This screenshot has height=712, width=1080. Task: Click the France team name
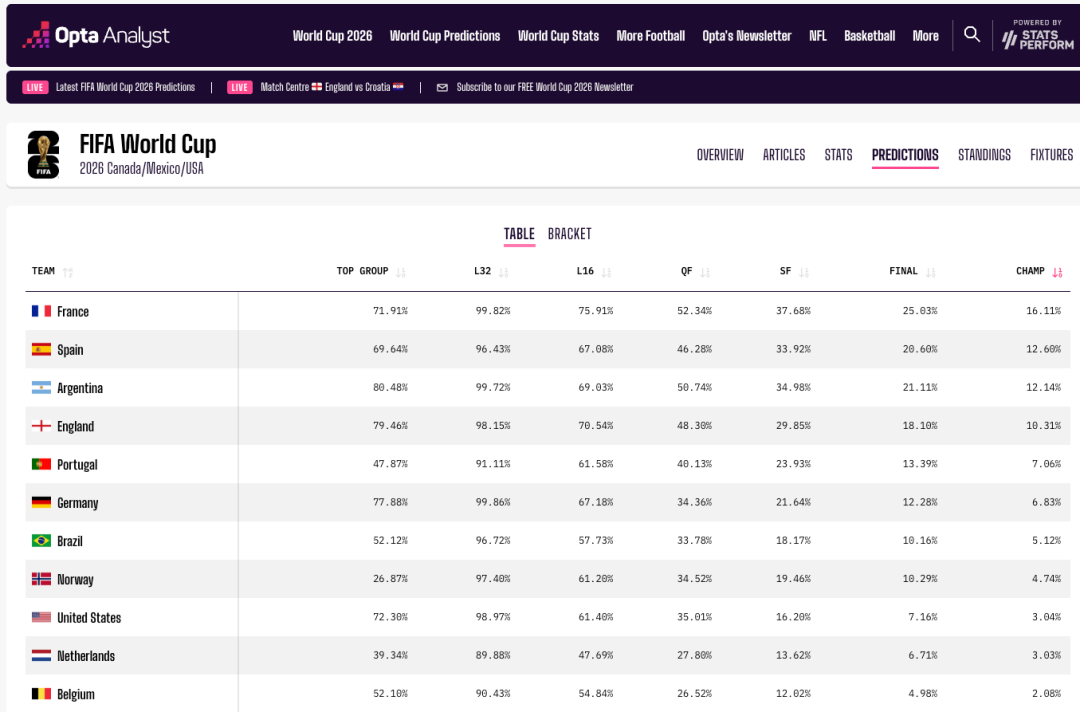(73, 311)
